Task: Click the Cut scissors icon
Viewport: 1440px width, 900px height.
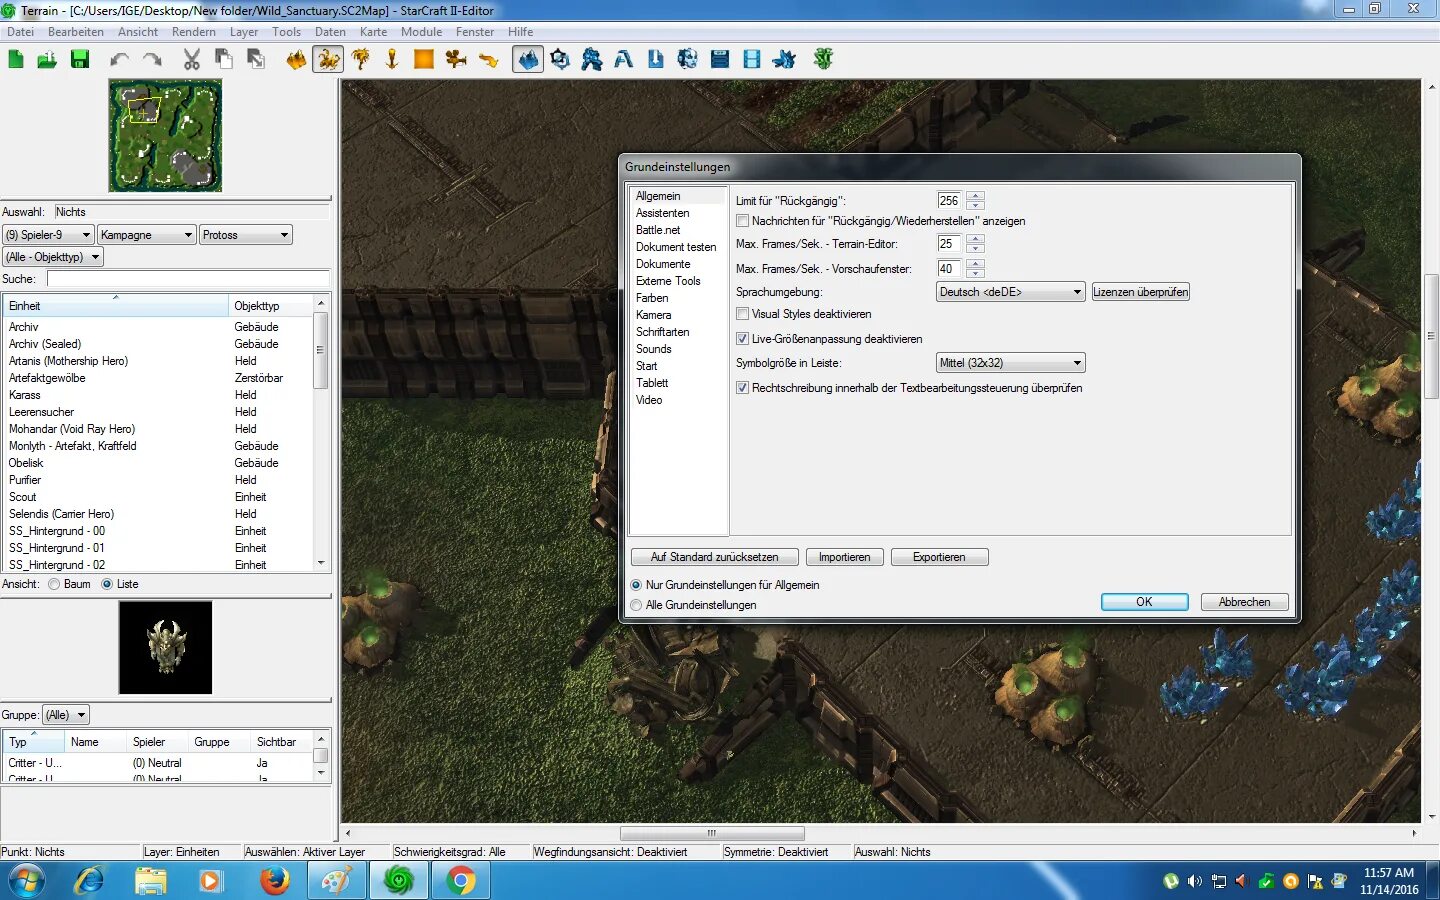Action: [x=192, y=60]
